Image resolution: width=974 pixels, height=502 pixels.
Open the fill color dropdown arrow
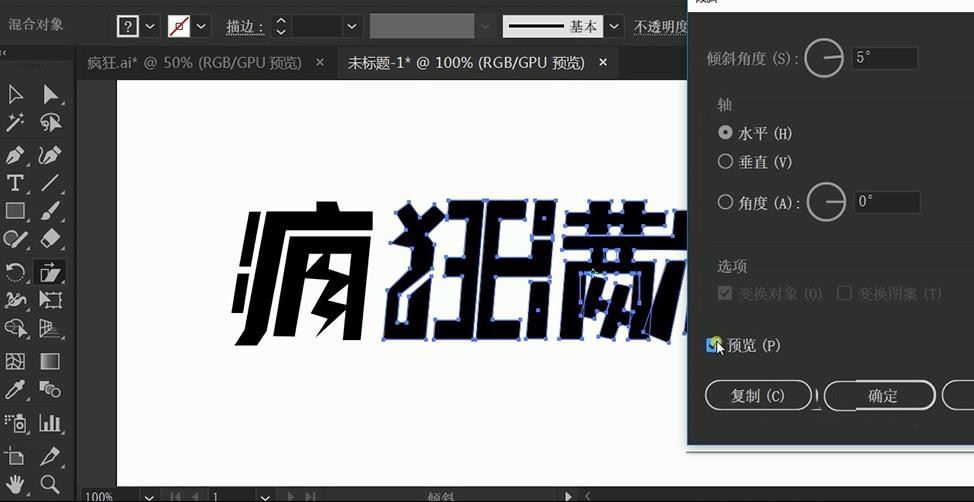150,26
